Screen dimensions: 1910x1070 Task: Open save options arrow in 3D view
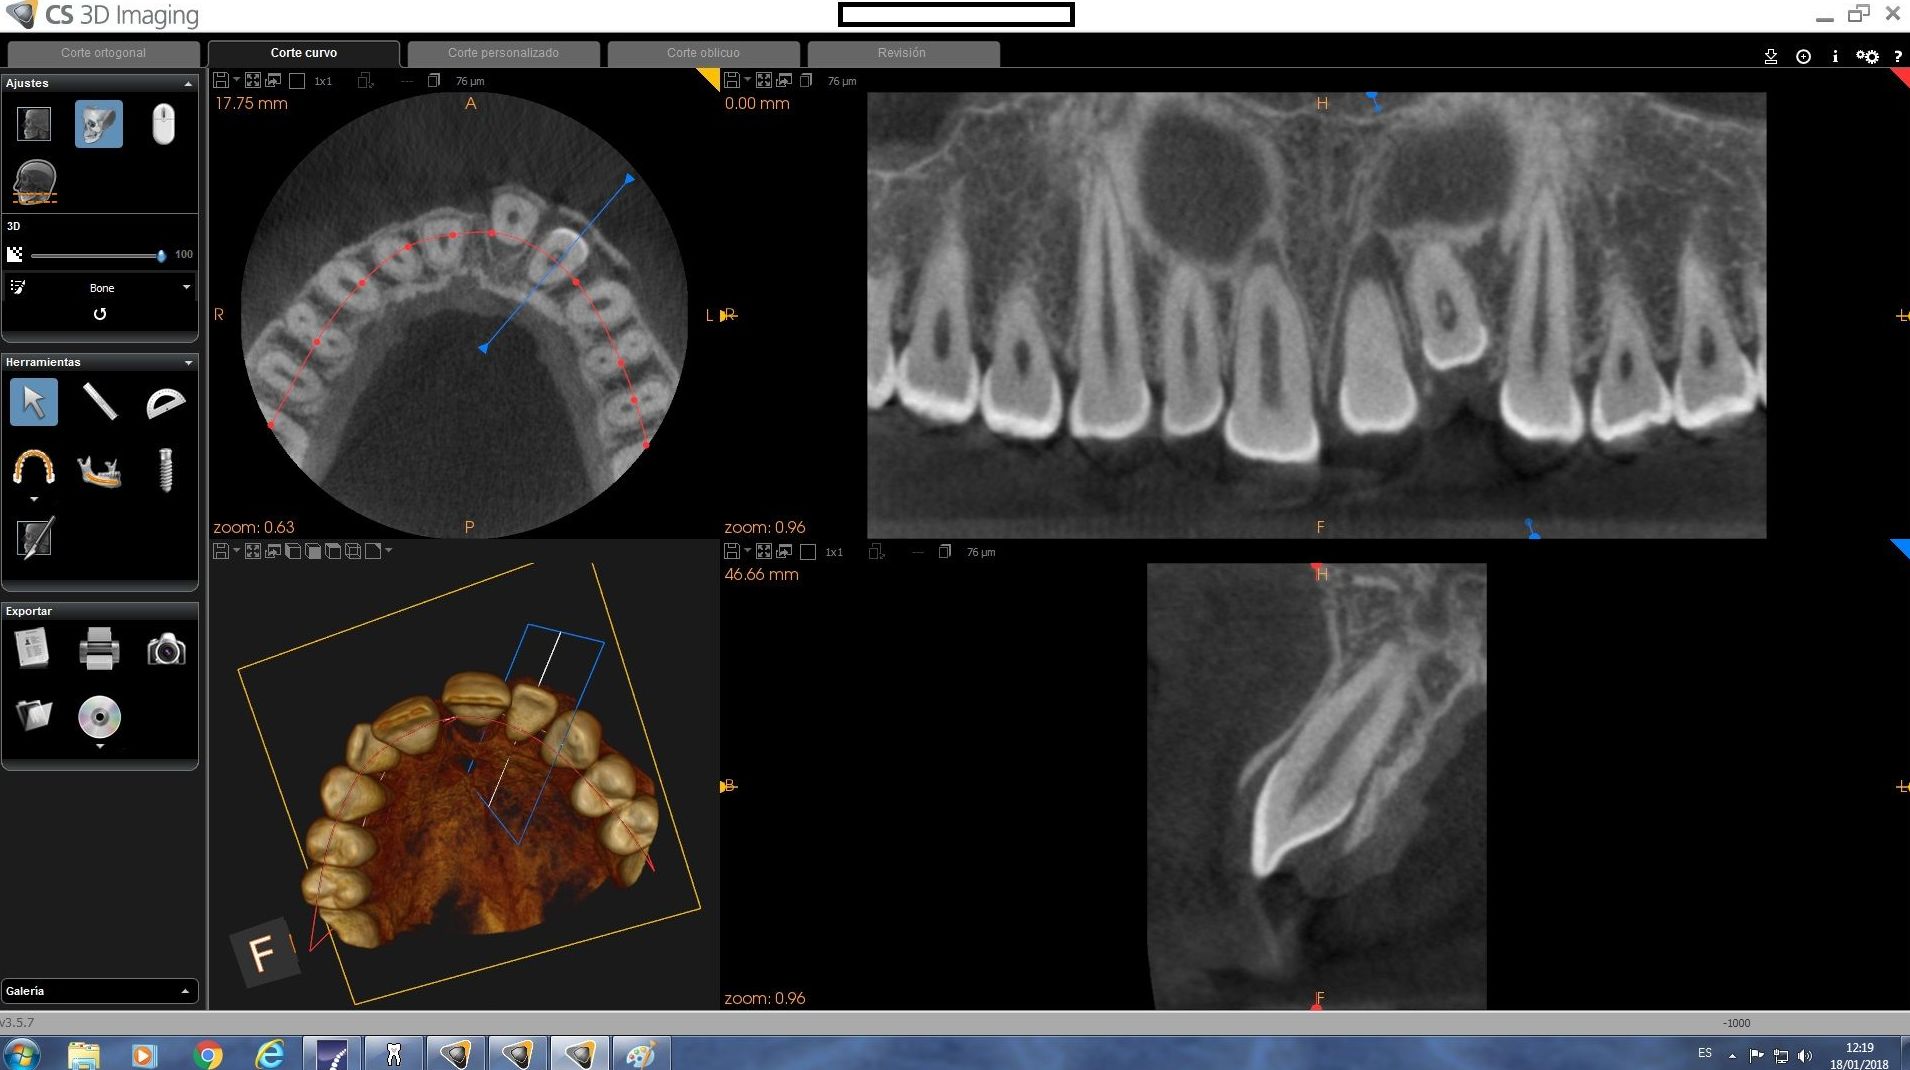click(x=236, y=551)
